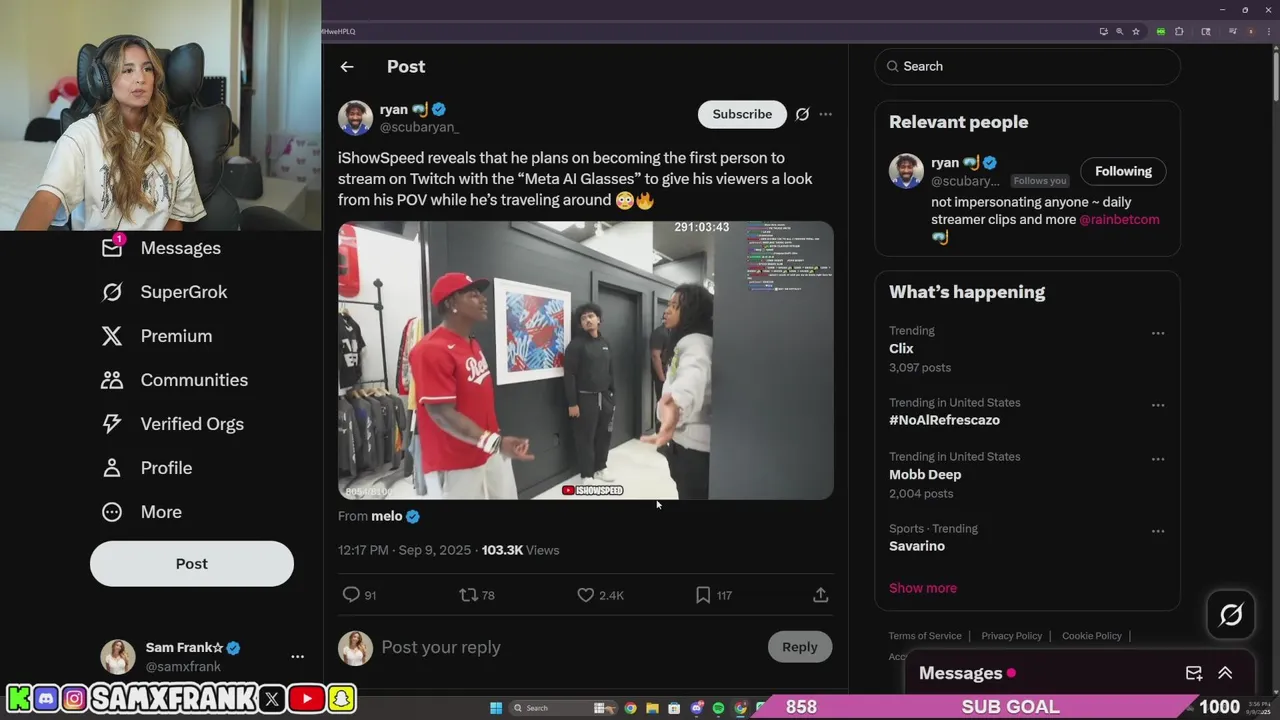Viewport: 1280px width, 720px height.
Task: Open Verified Orgs from the sidebar
Action: click(173, 424)
